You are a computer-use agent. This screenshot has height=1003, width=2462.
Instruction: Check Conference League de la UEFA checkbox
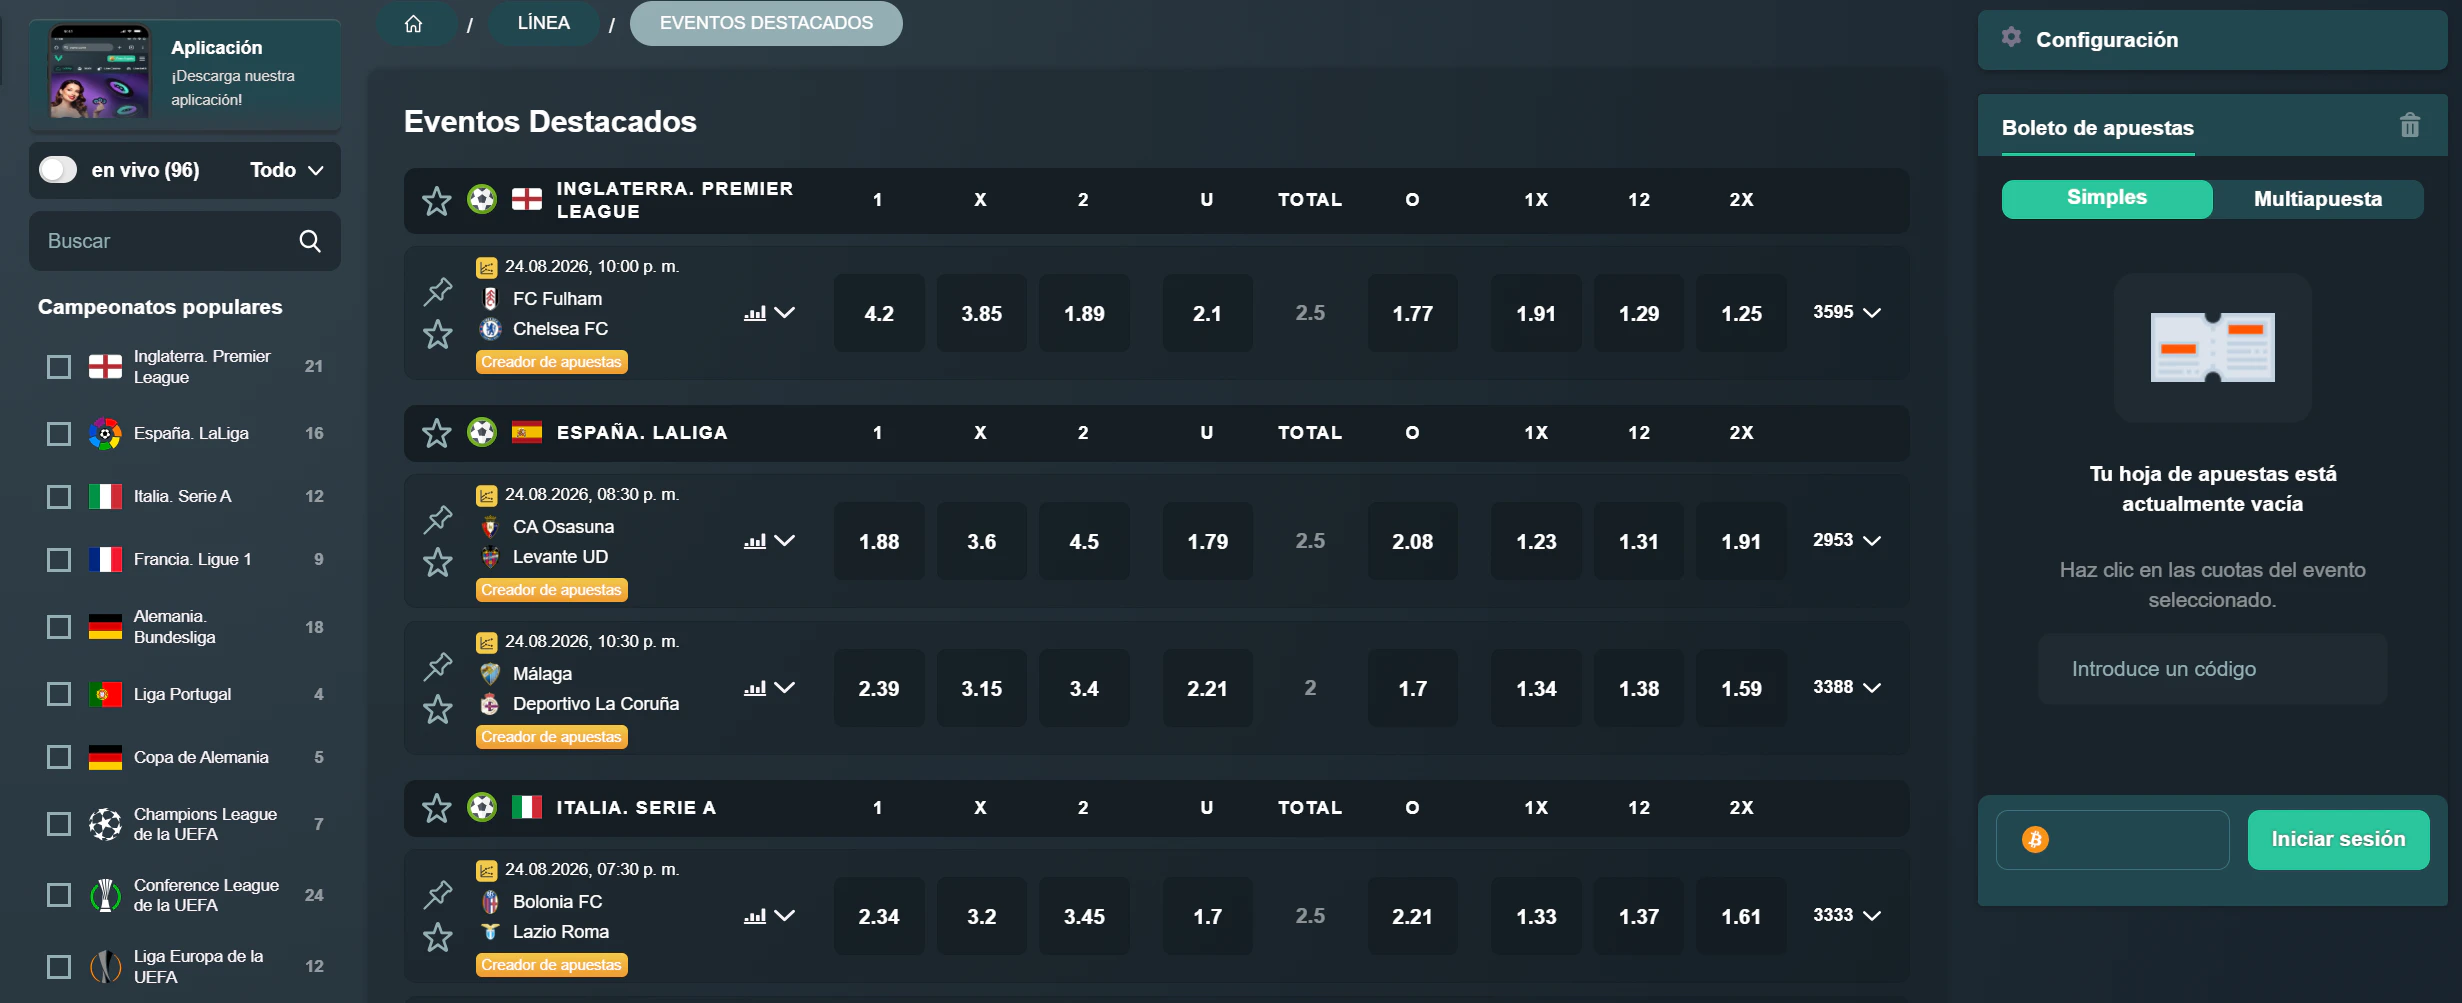click(x=59, y=895)
